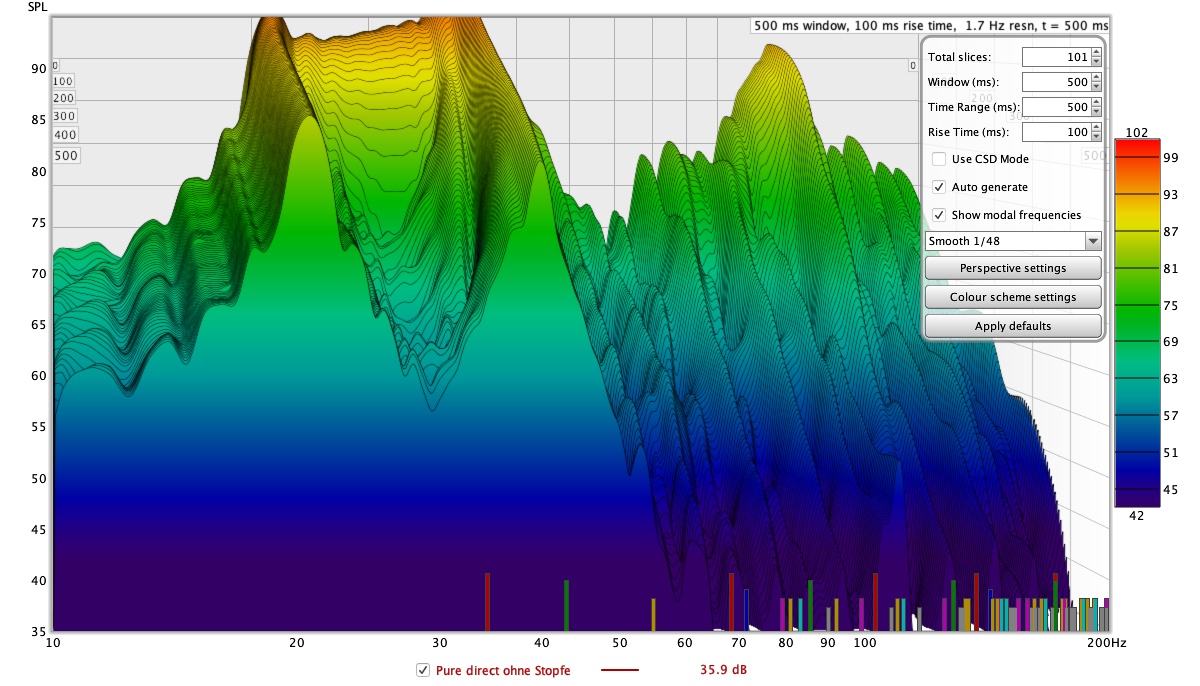
Task: Enable the Use CSD Mode checkbox
Action: [939, 159]
